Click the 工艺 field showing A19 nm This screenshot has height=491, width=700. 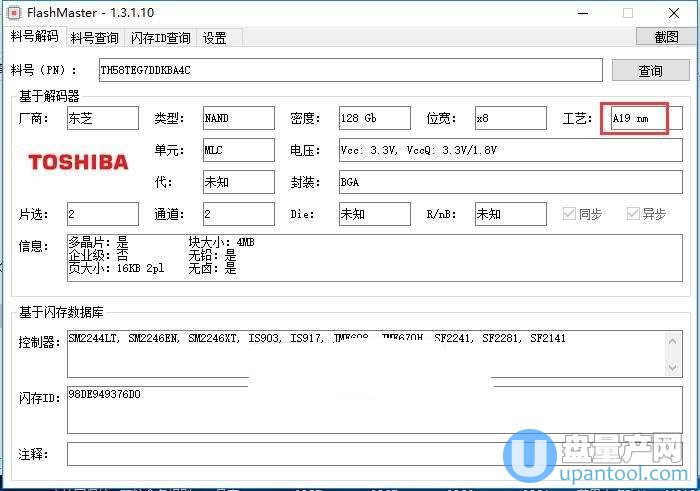pos(641,118)
